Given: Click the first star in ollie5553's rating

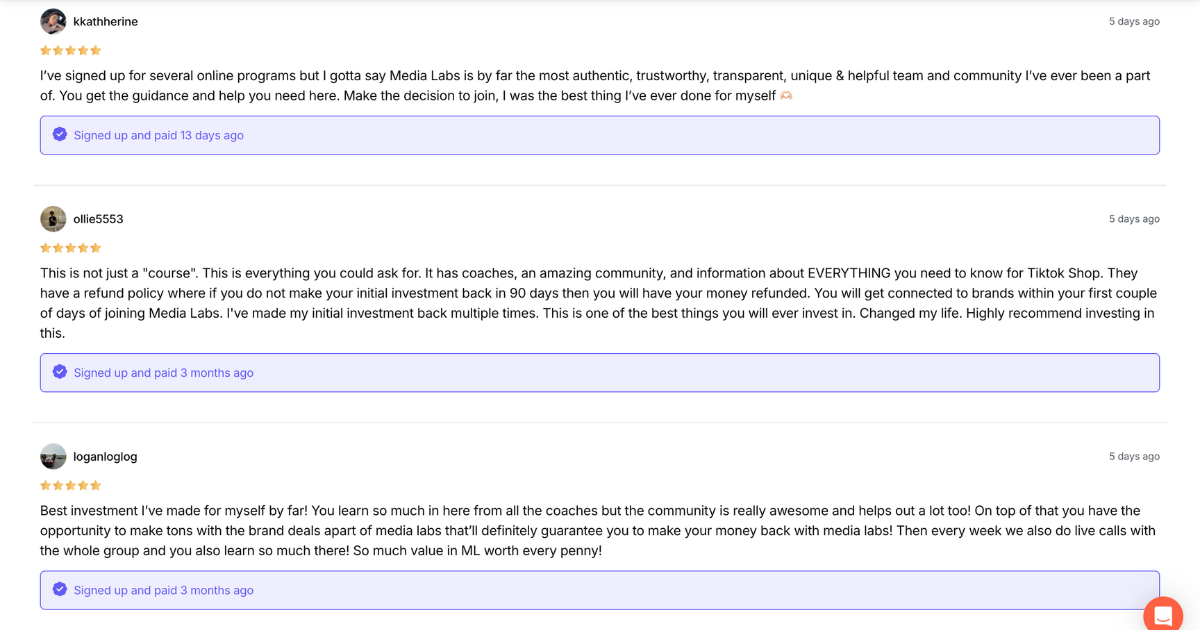Looking at the screenshot, I should [45, 247].
